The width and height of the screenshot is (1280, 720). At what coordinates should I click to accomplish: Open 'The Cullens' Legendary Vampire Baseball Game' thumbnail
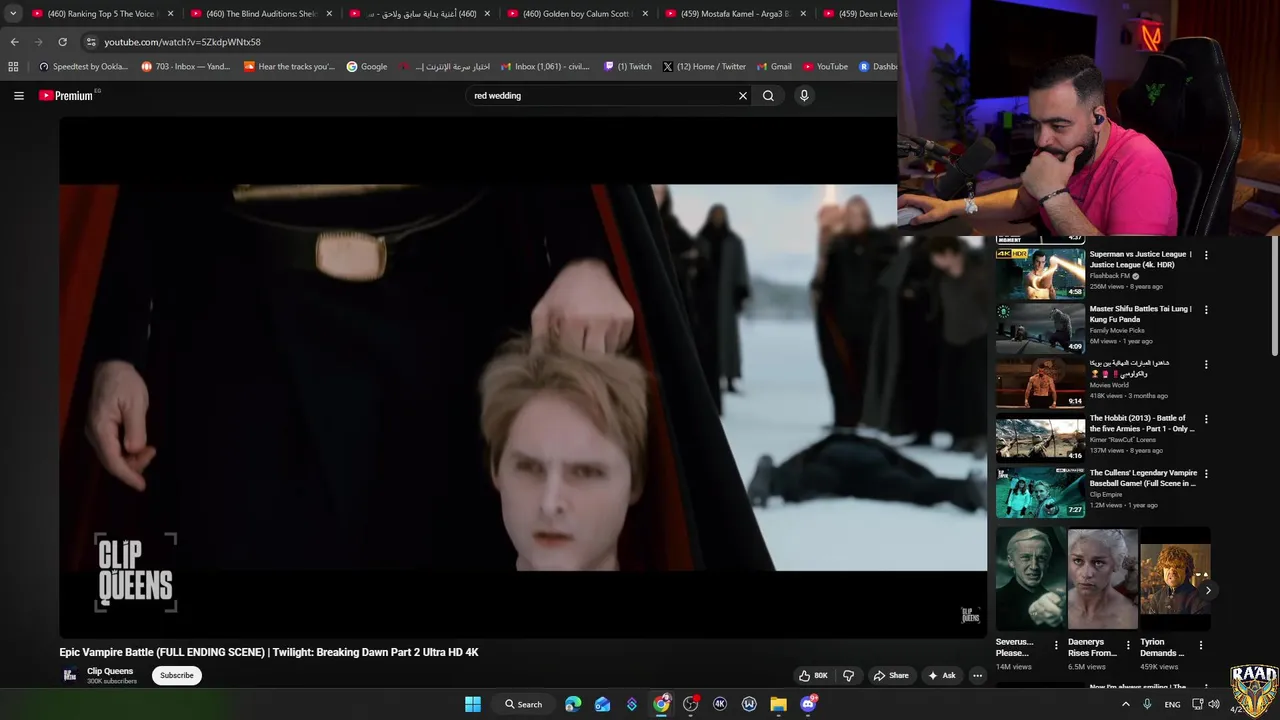(x=1040, y=492)
